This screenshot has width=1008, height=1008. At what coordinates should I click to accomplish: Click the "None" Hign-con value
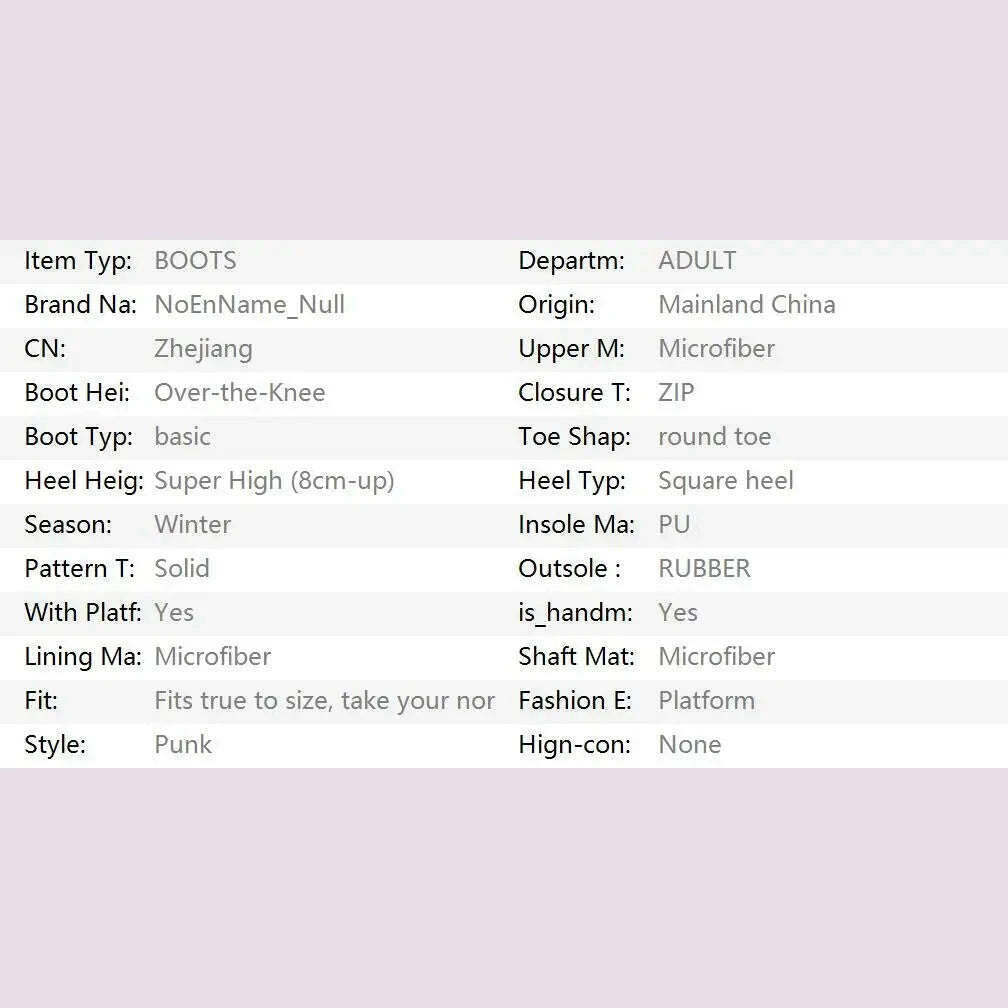(x=689, y=745)
